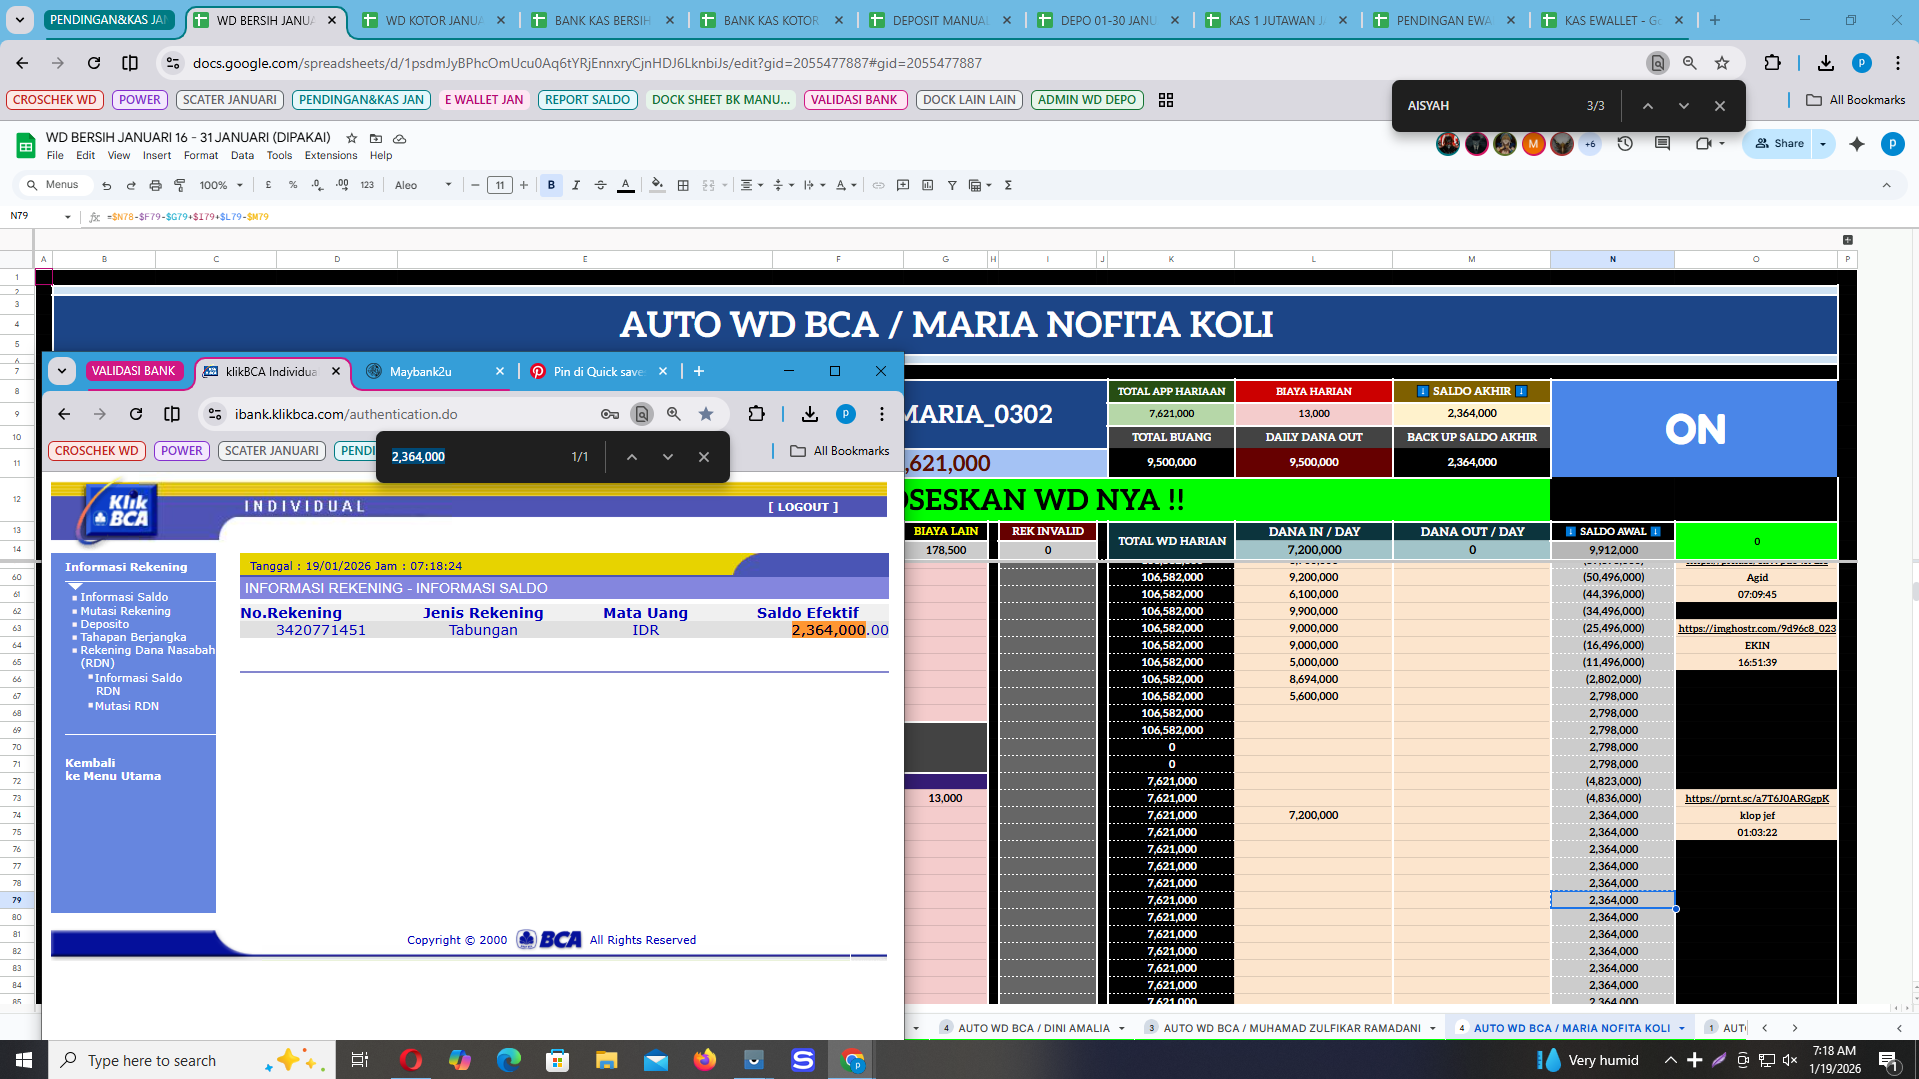Decrease decimal places in the toolbar
Viewport: 1919px width, 1079px height.
click(317, 185)
